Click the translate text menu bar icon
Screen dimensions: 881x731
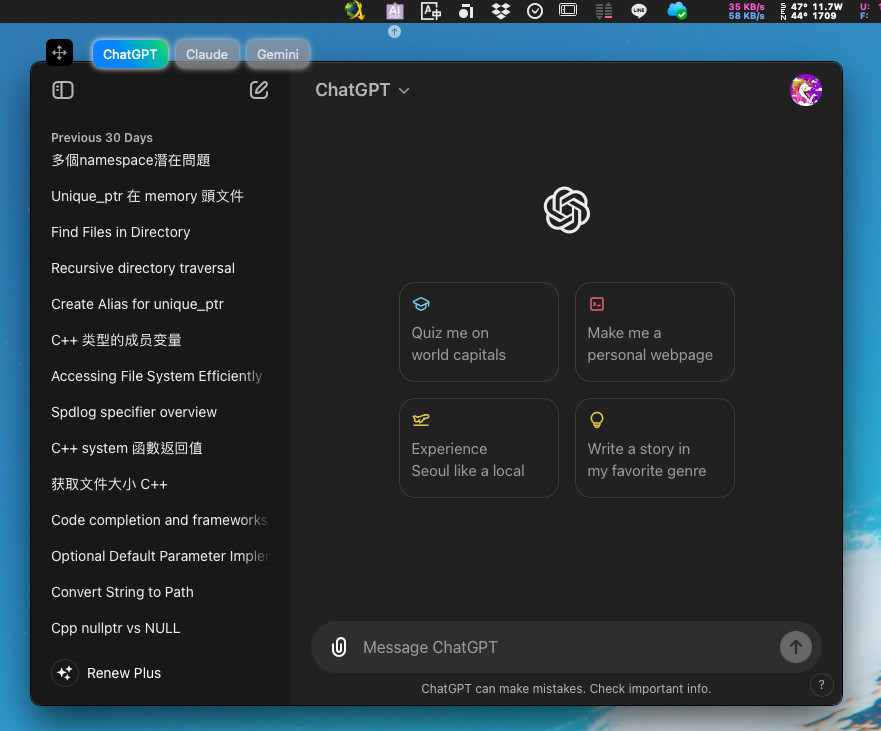click(431, 11)
